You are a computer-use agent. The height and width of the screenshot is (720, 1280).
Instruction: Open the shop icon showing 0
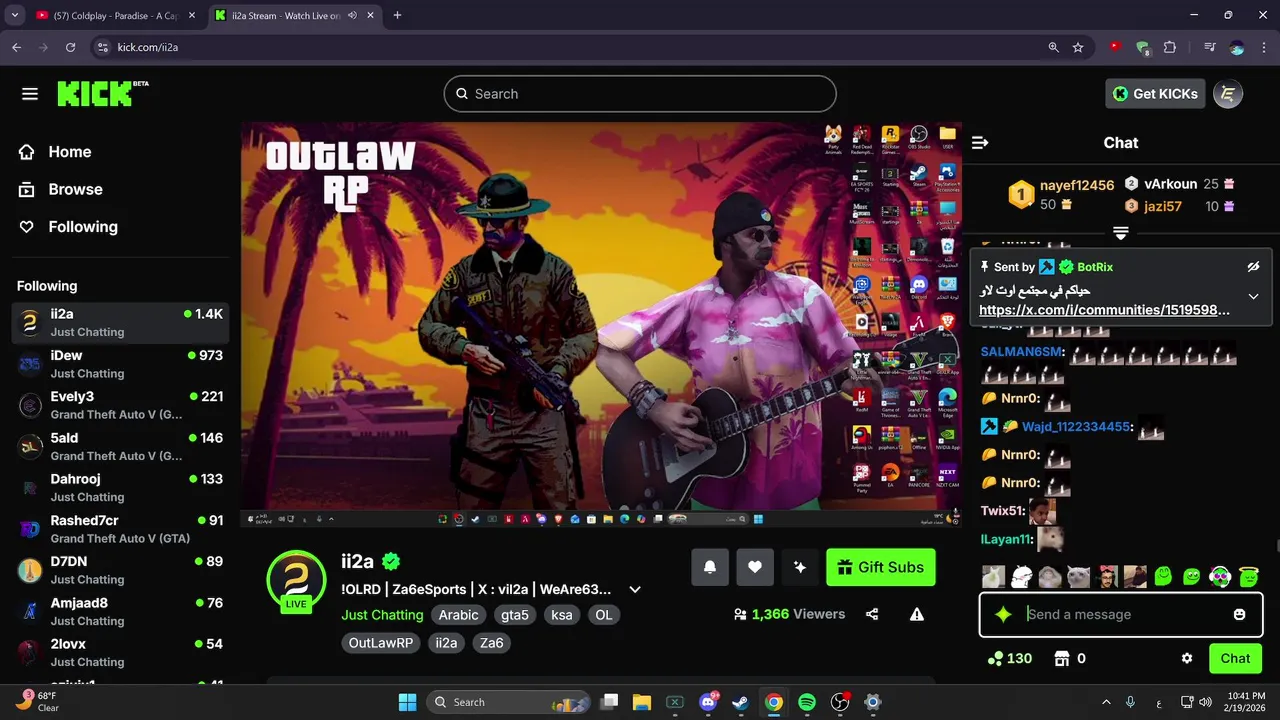1070,658
